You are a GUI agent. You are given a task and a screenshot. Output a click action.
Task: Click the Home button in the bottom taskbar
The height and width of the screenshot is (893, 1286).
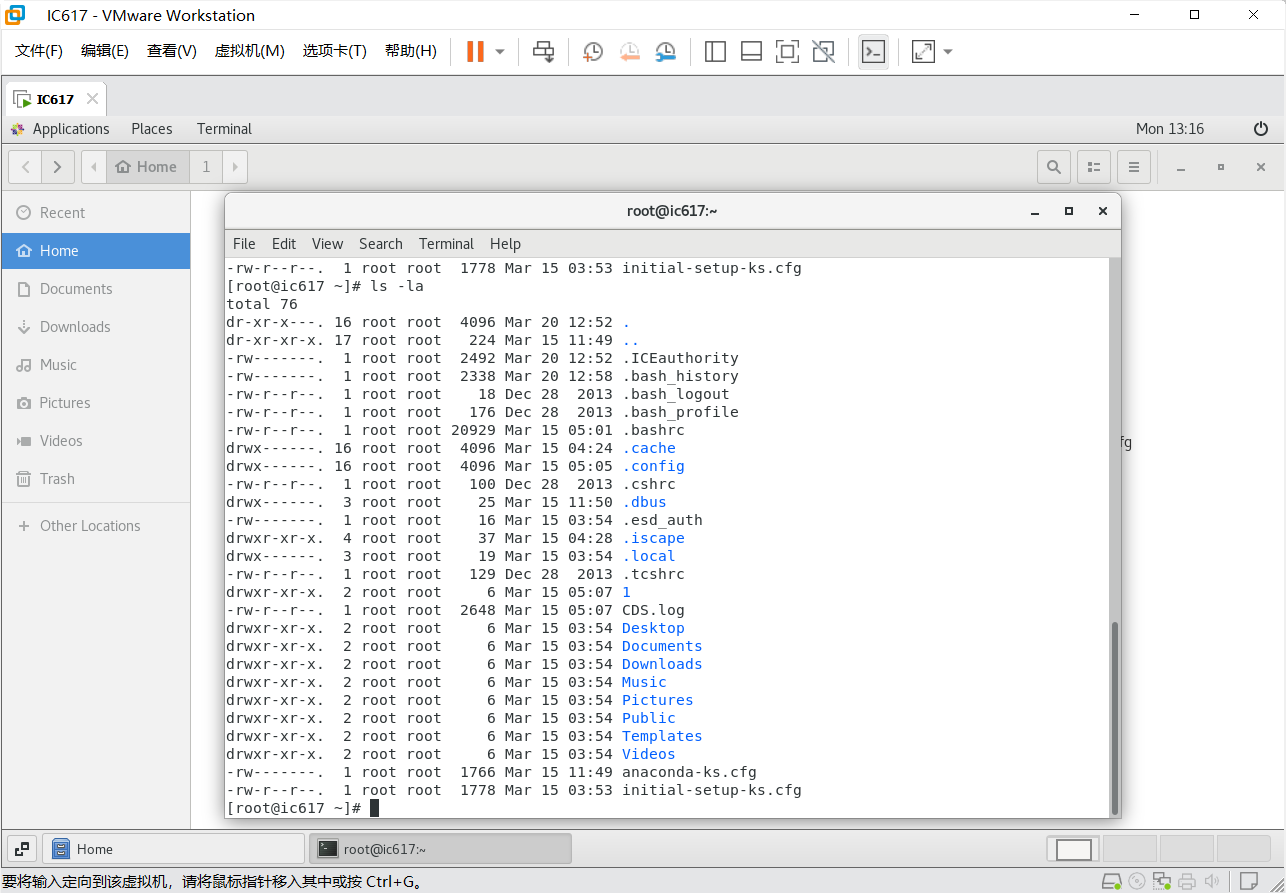click(173, 849)
